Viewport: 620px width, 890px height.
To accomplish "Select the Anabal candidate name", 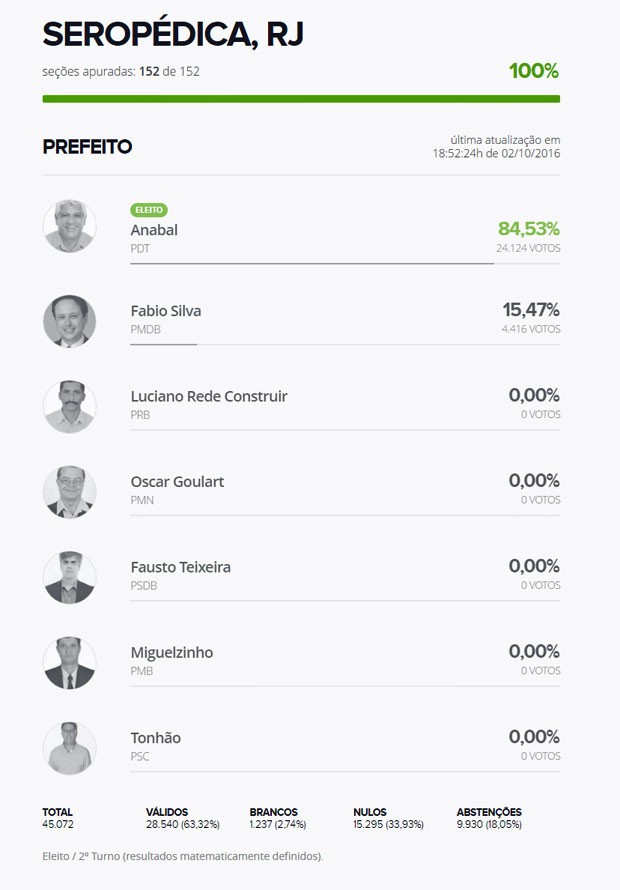I will coord(154,230).
